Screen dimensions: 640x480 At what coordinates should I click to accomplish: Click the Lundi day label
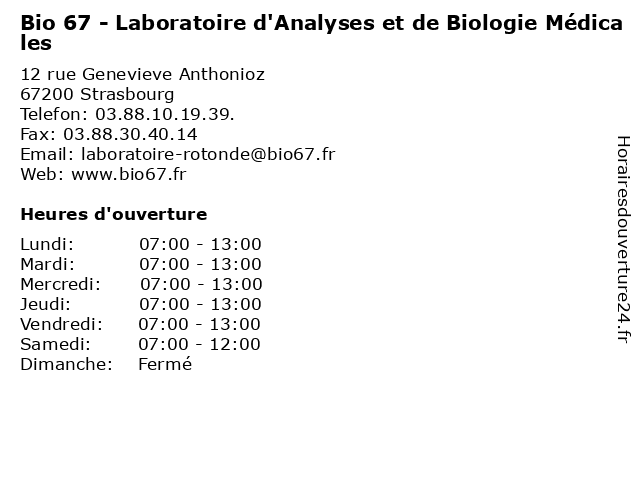tap(47, 244)
